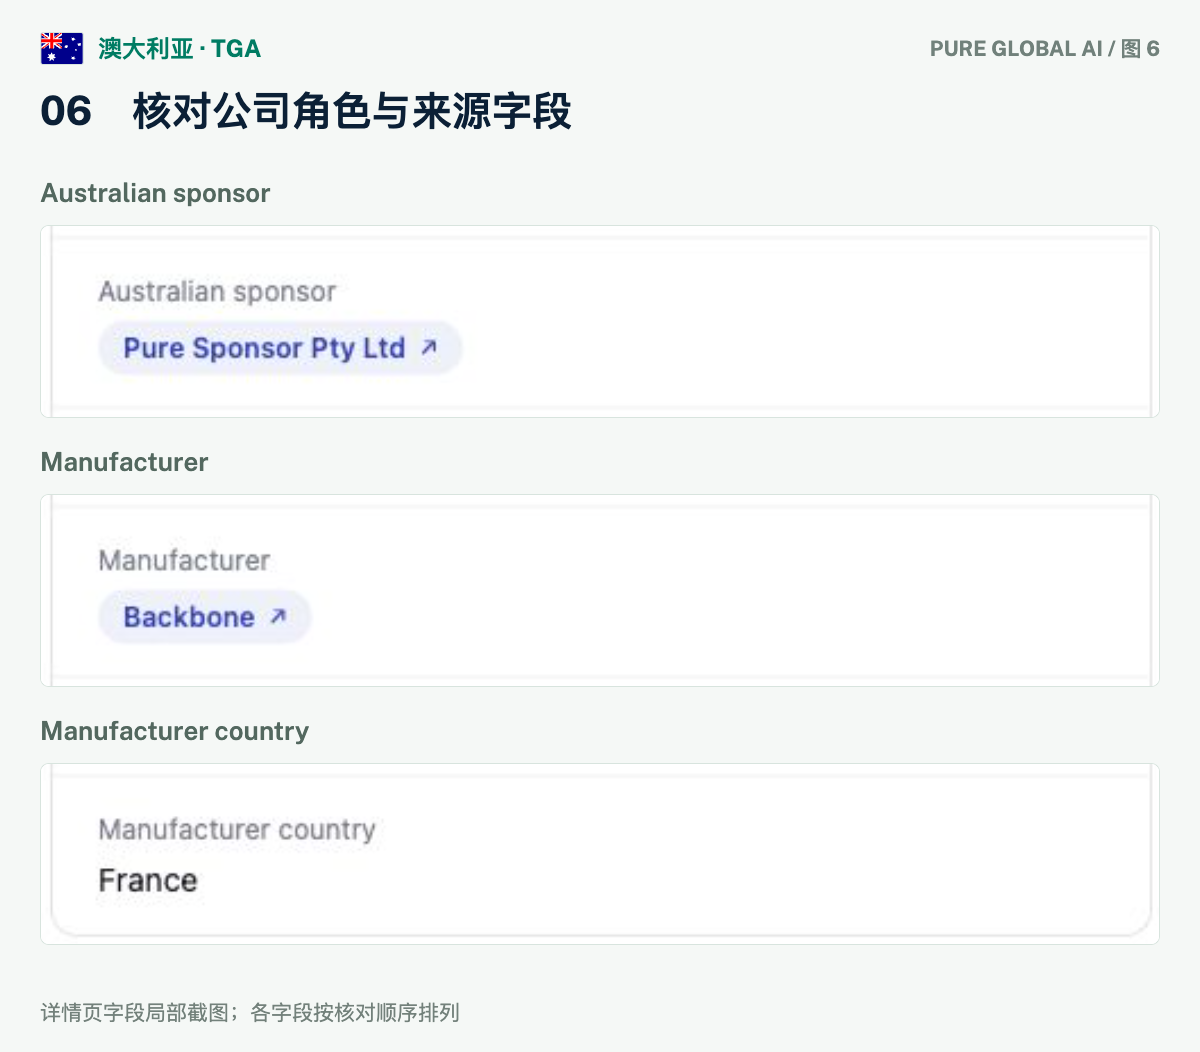Click the 06 核对公司角色与来源字段 title
The width and height of the screenshot is (1200, 1052).
tap(306, 110)
